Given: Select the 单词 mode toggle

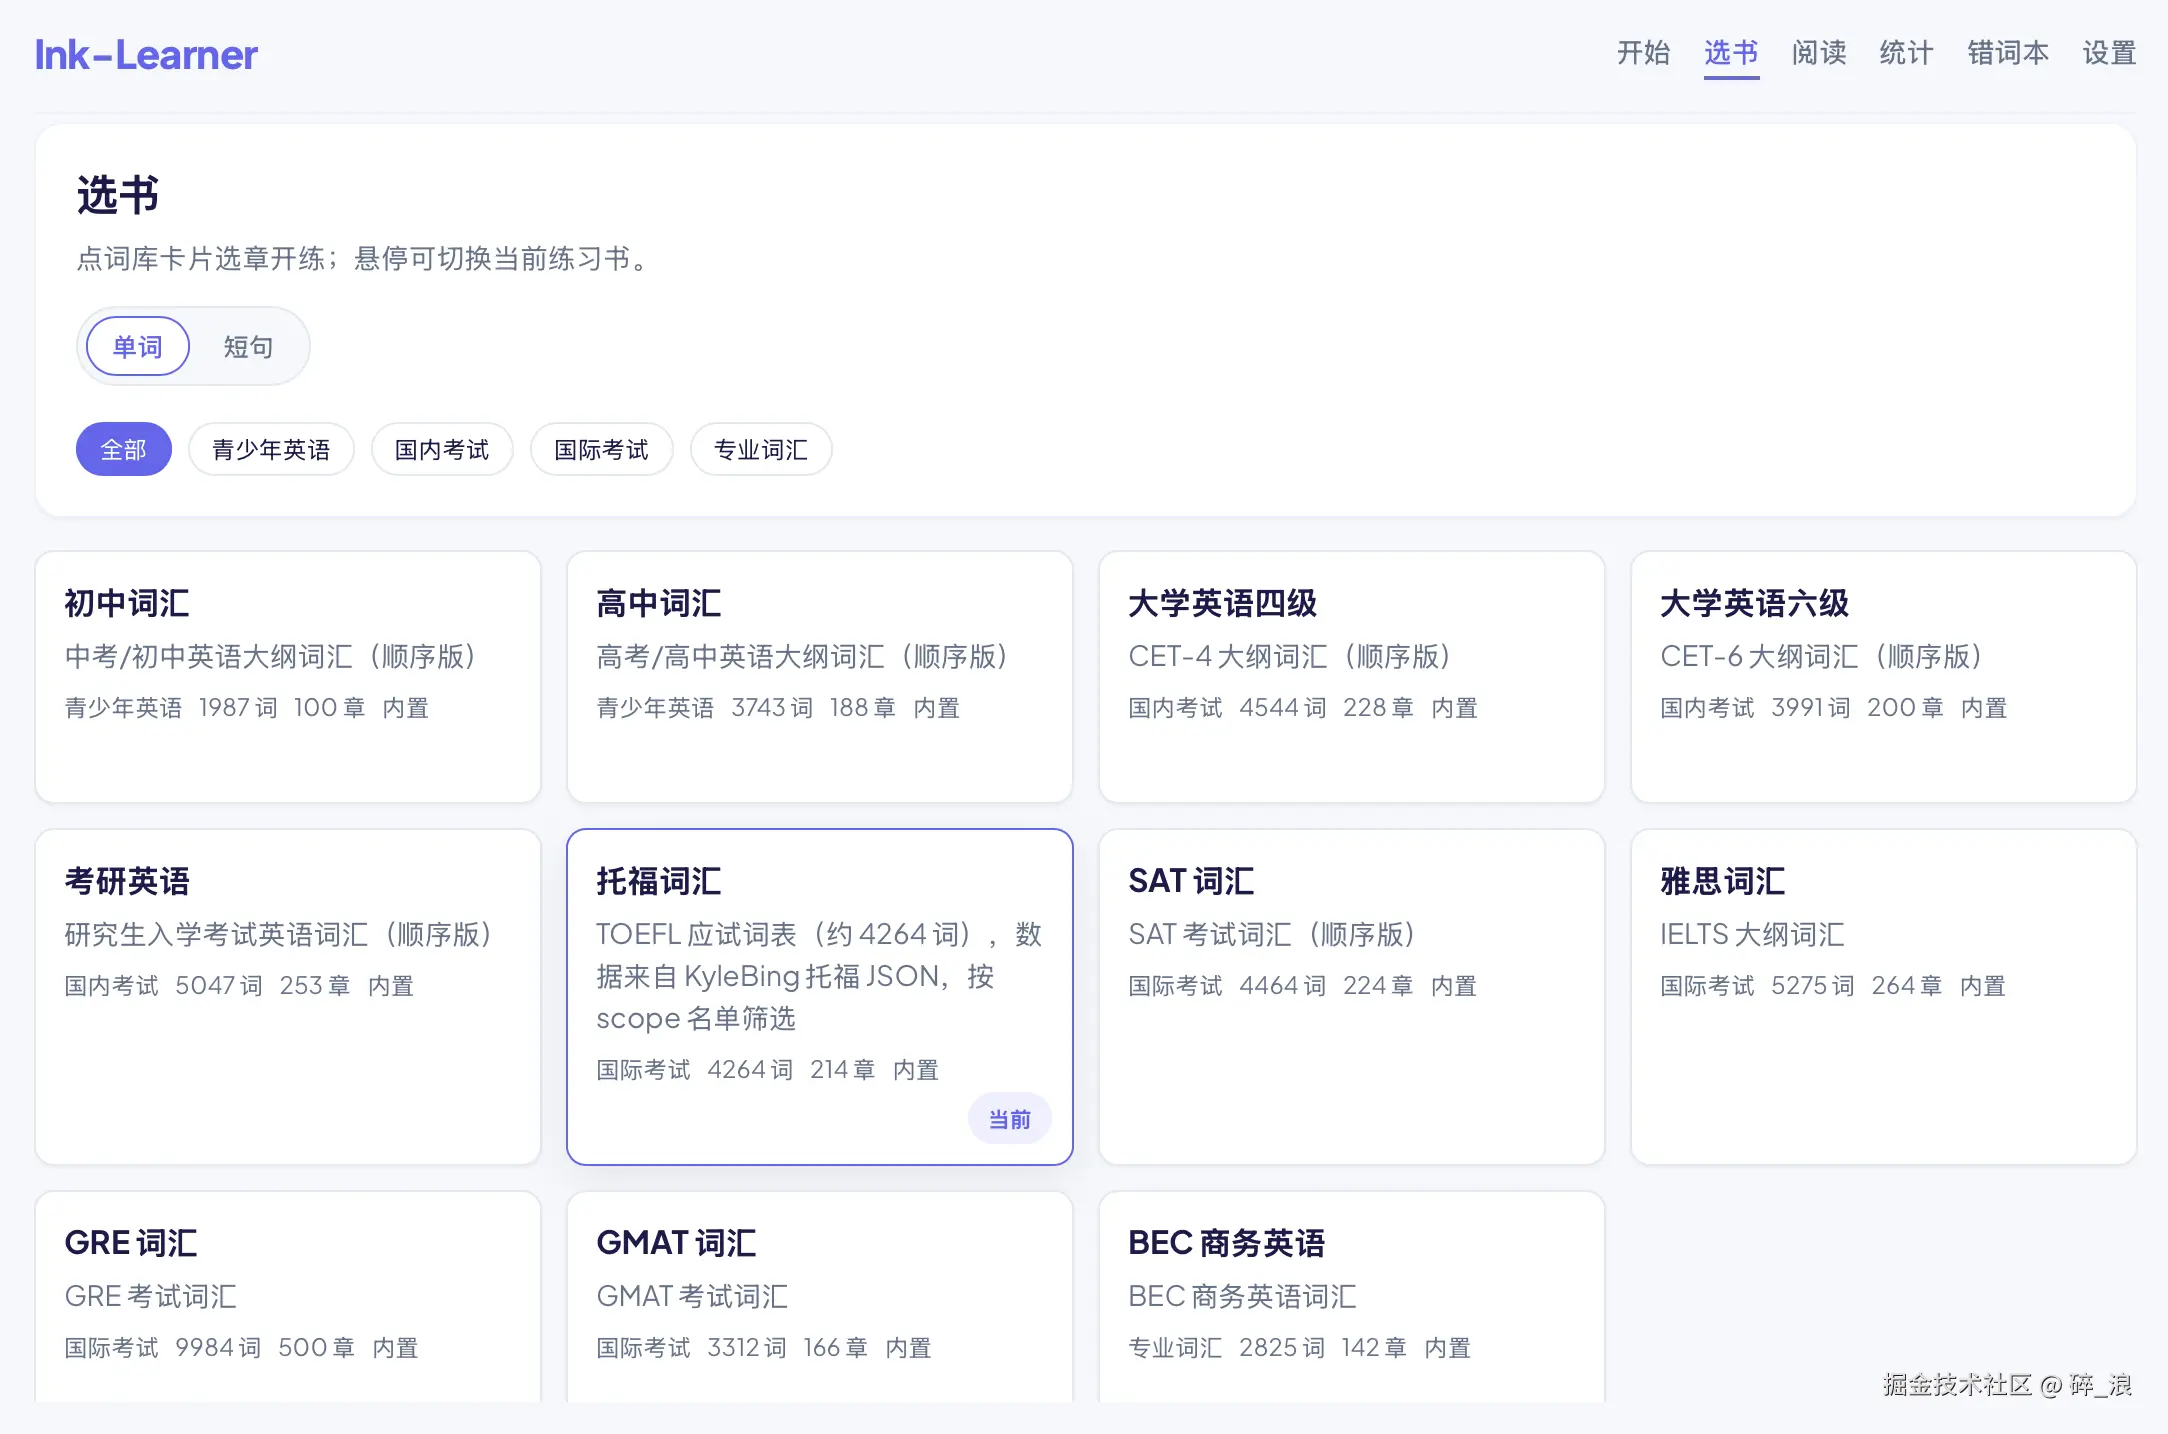Looking at the screenshot, I should click(x=138, y=346).
